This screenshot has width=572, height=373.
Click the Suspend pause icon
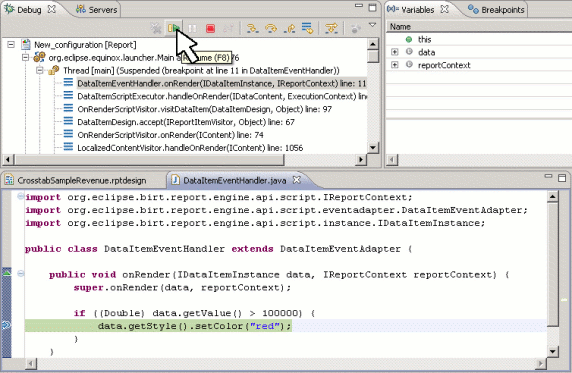point(192,28)
